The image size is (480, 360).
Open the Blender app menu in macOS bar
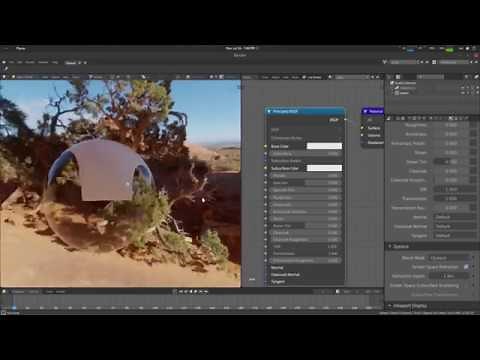coord(21,49)
